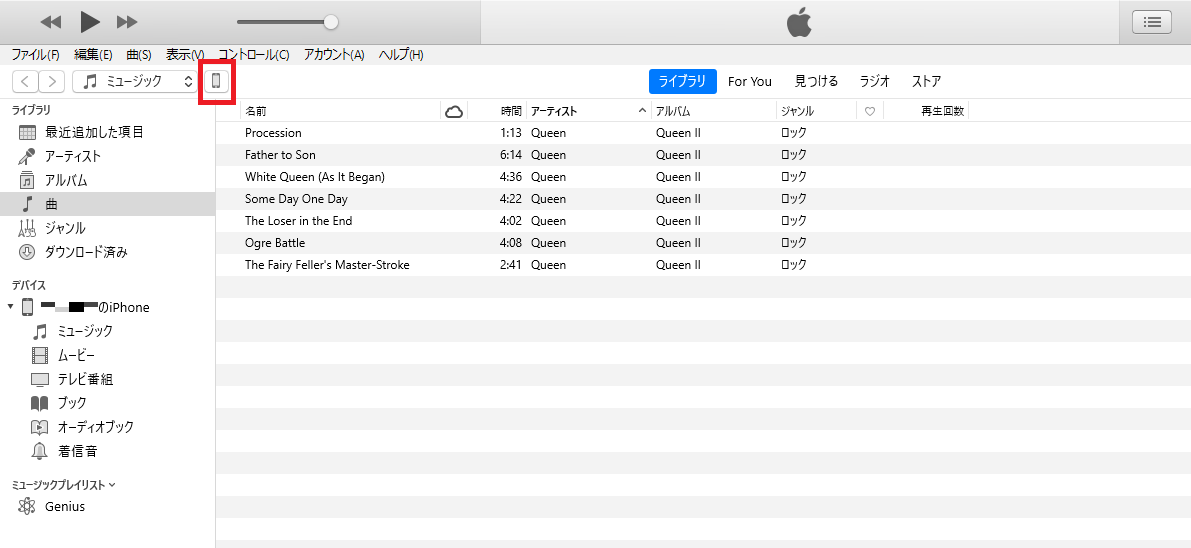Switch to the 見つける tab
Screen dimensions: 1191x548
tap(817, 81)
